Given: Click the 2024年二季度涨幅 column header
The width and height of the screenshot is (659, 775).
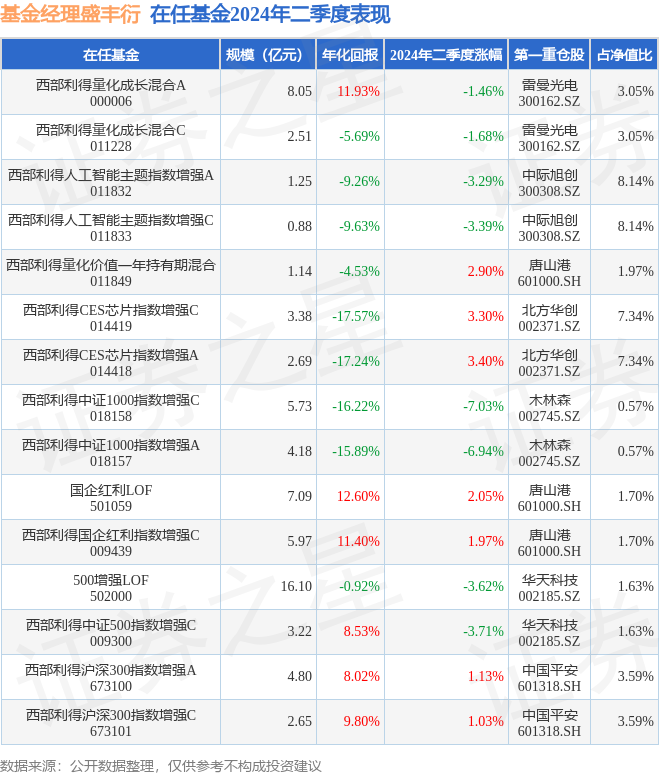Looking at the screenshot, I should (x=446, y=55).
